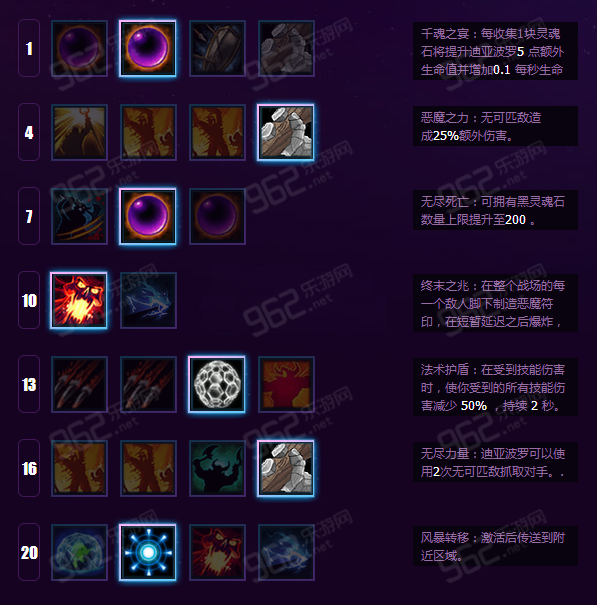Viewport: 597px width, 605px height.
Task: Choose the fire-breathing demon heroic ability at level 10
Action: (x=79, y=300)
